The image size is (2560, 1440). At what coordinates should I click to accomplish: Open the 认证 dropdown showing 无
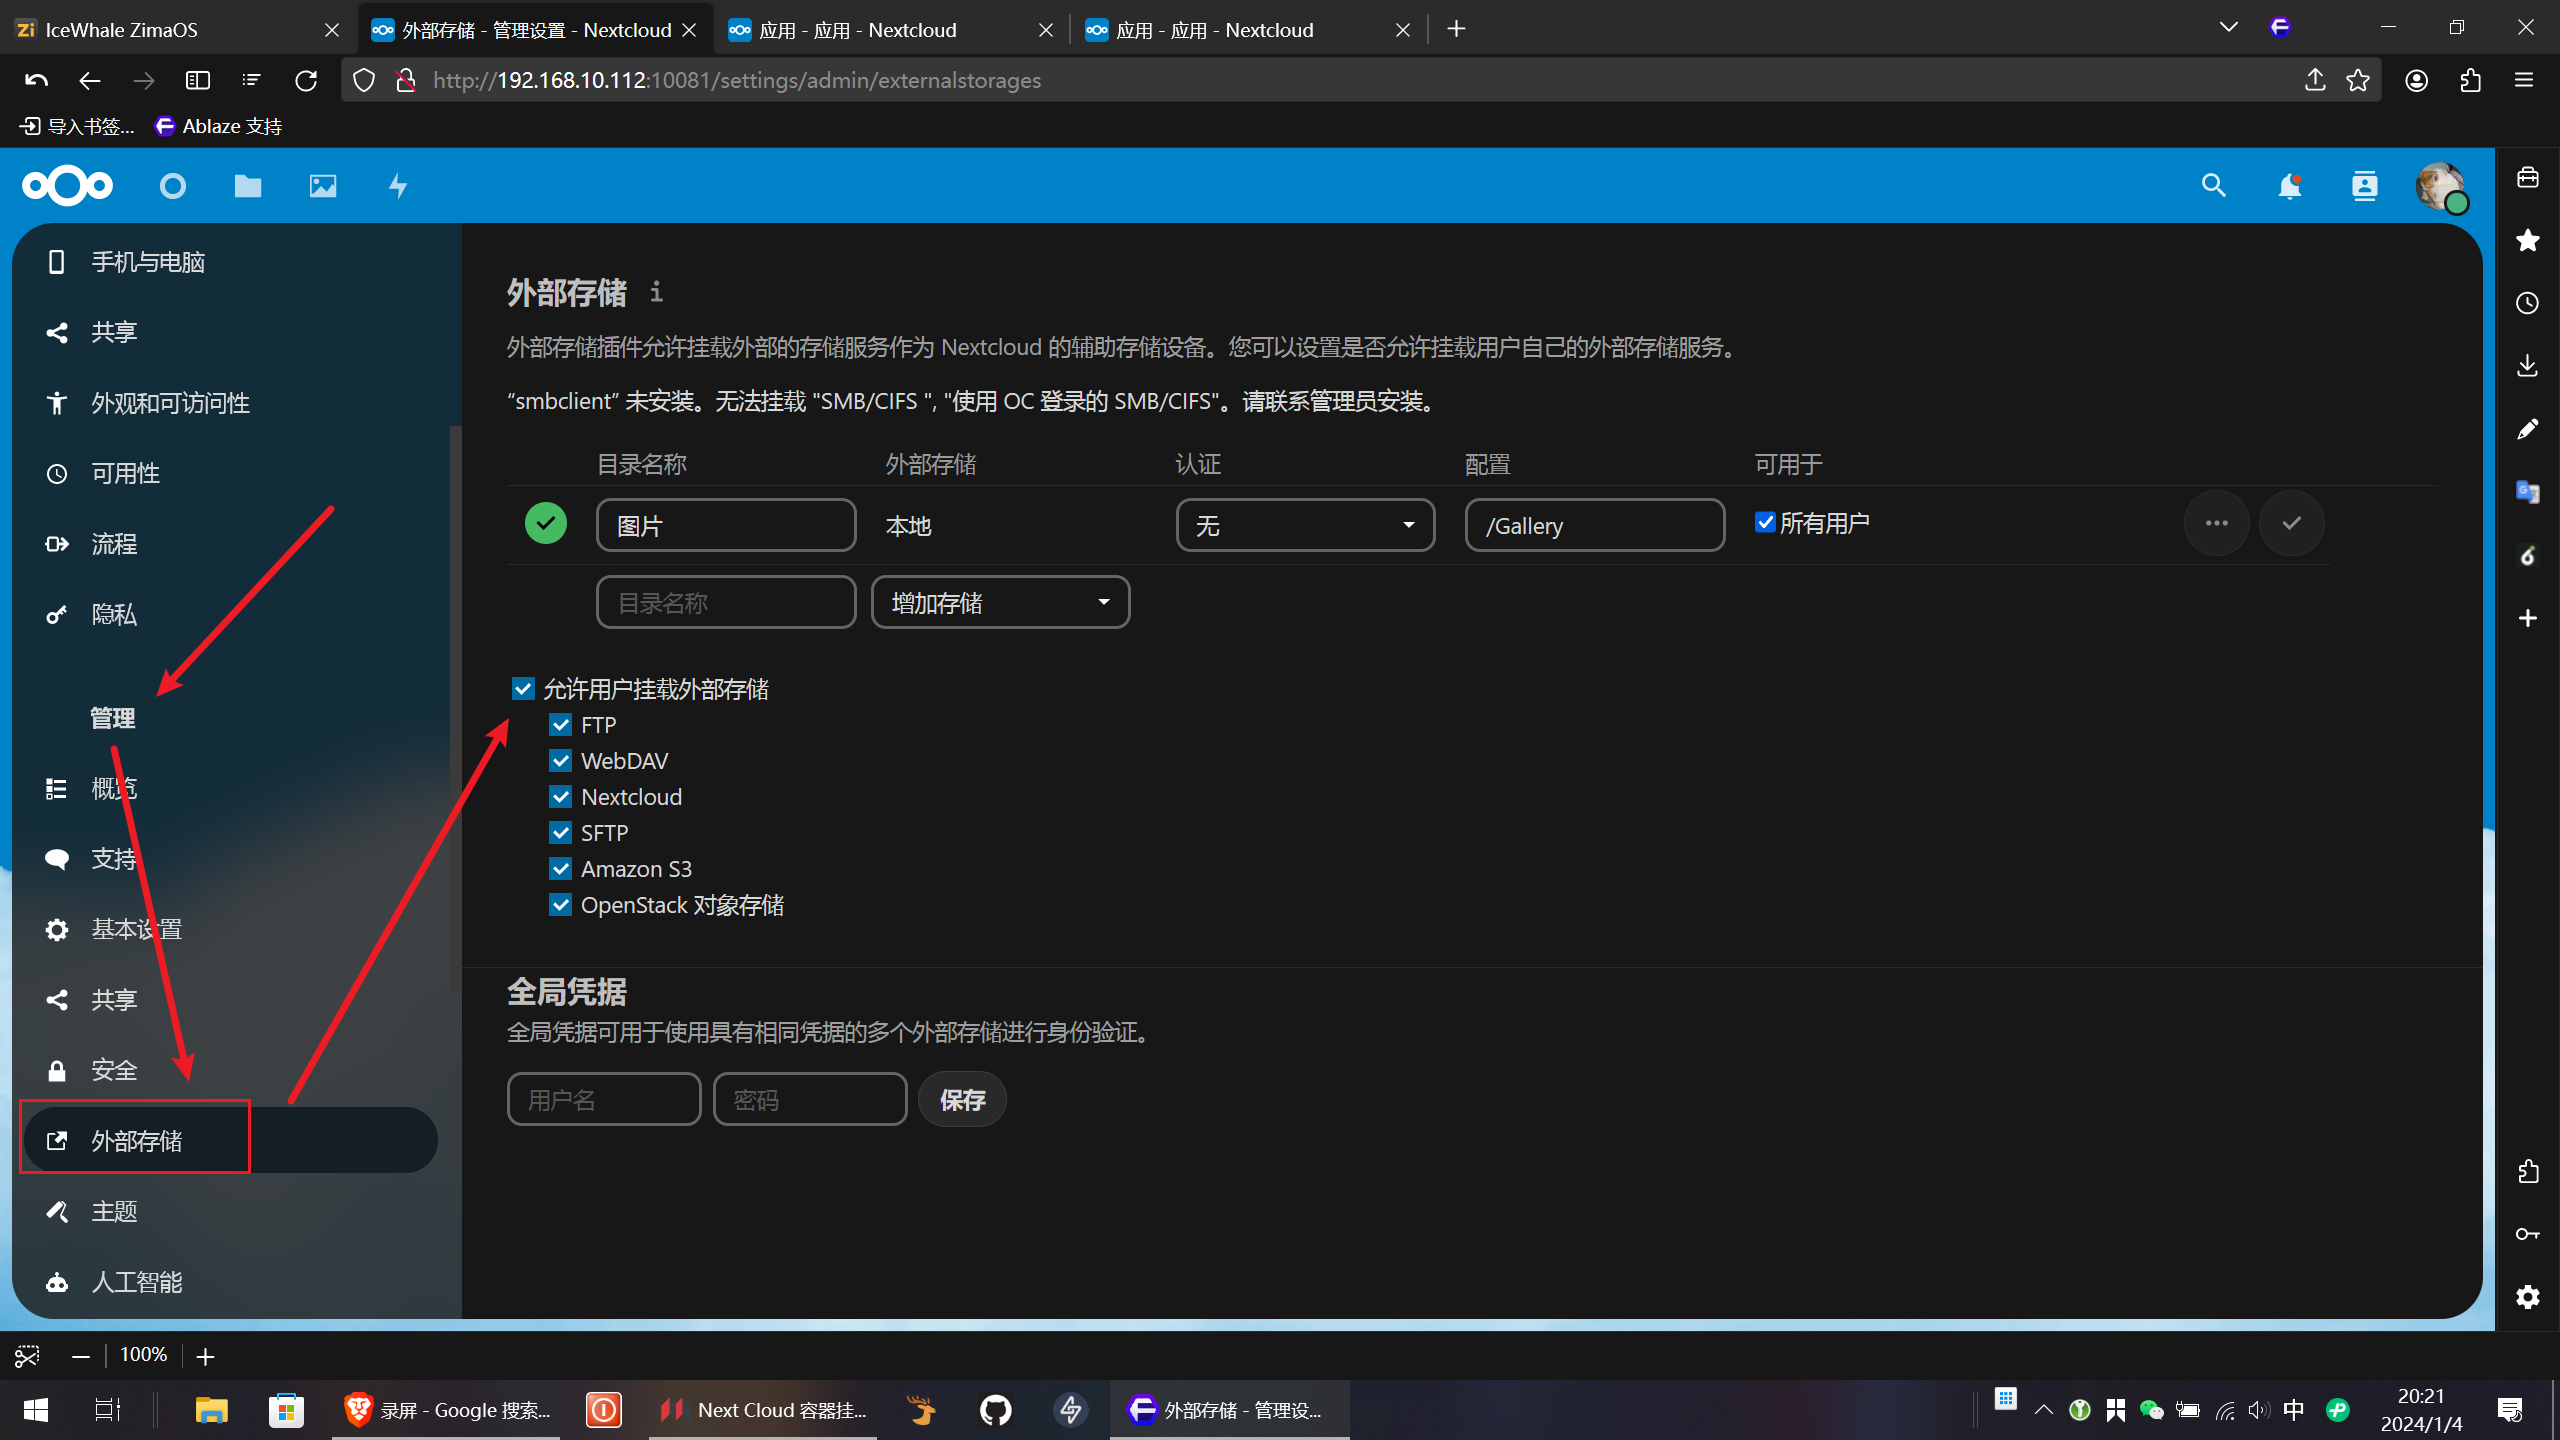pos(1305,525)
